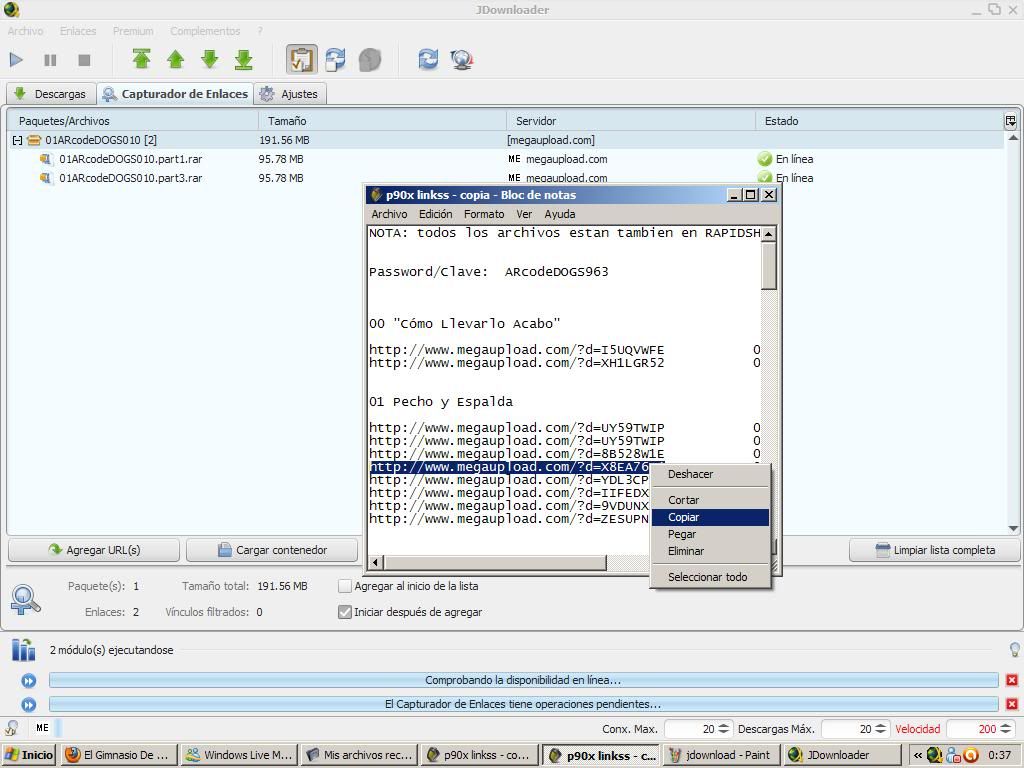Click Agregar URL(s) button

[94, 550]
